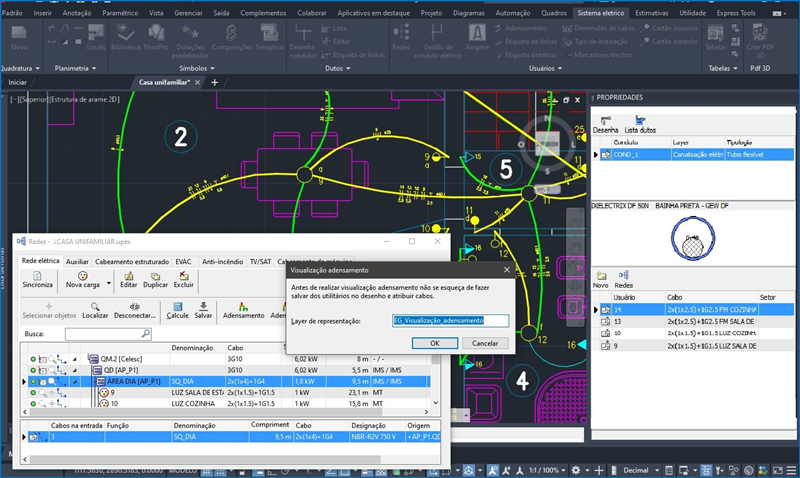800x478 pixels.
Task: Click the Duplicar icon
Action: point(155,276)
